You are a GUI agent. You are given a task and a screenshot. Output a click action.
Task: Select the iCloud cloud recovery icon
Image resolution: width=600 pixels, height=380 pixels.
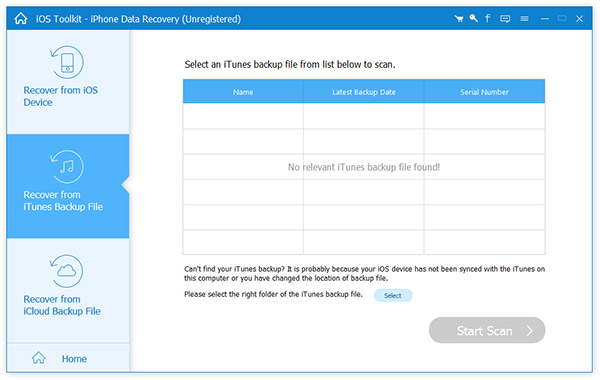point(67,271)
